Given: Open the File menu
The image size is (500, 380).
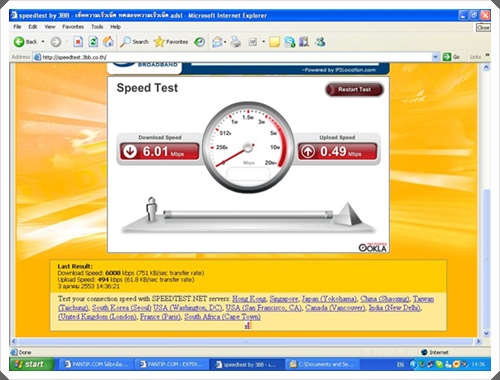Looking at the screenshot, I should point(17,27).
